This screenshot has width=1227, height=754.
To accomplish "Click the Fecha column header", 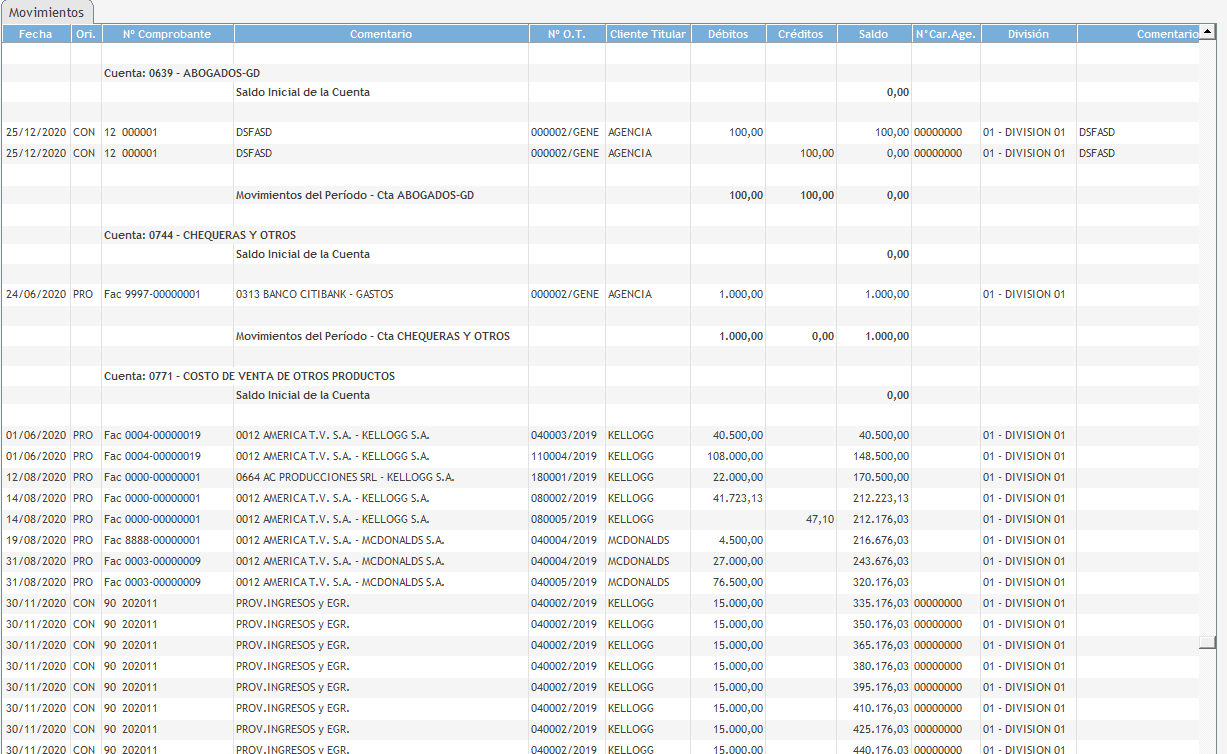I will click(35, 34).
